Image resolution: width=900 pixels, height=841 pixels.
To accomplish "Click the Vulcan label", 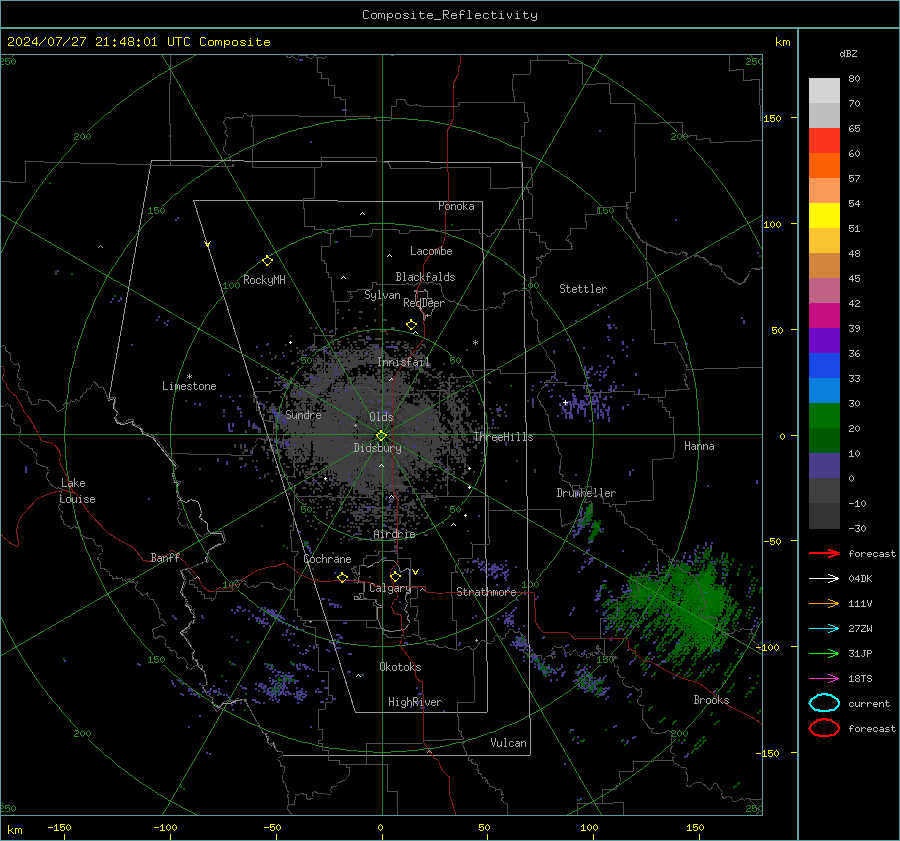I will point(509,743).
